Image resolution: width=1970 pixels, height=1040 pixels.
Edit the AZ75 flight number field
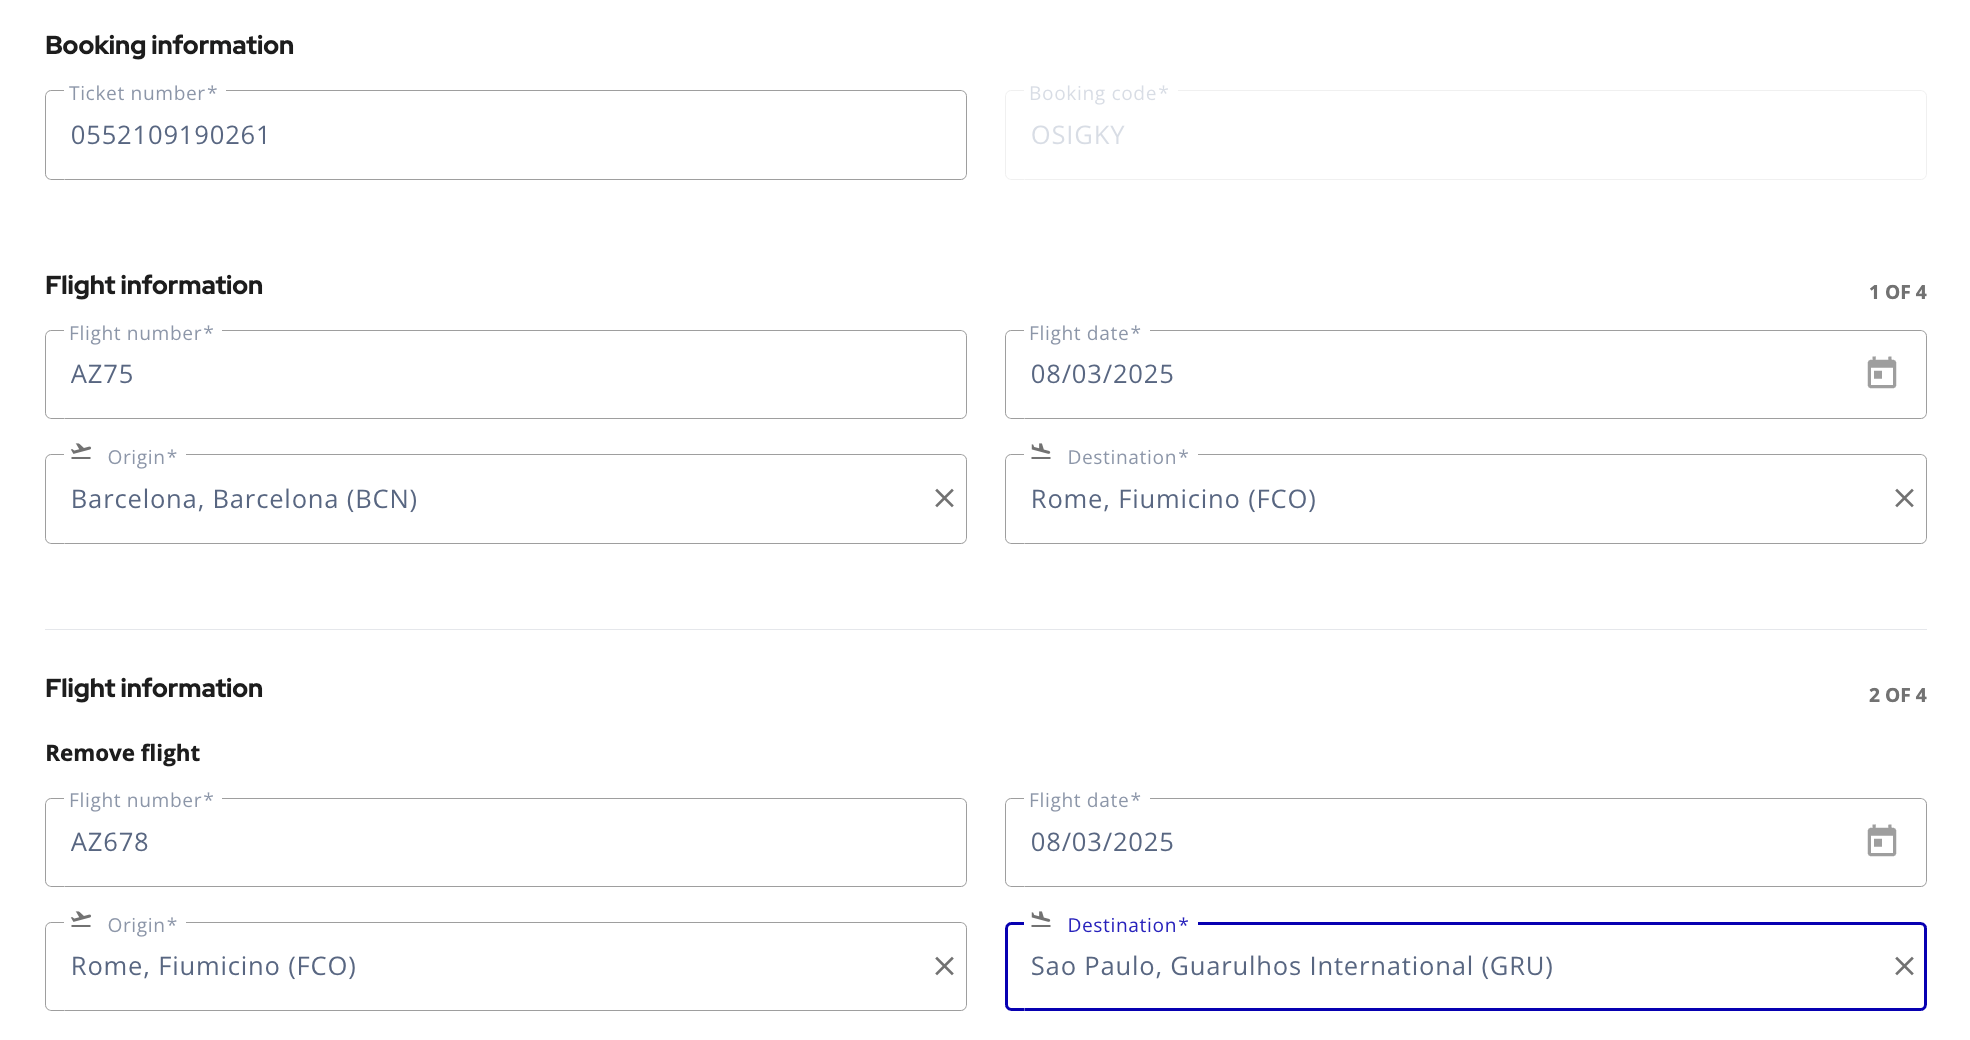506,374
